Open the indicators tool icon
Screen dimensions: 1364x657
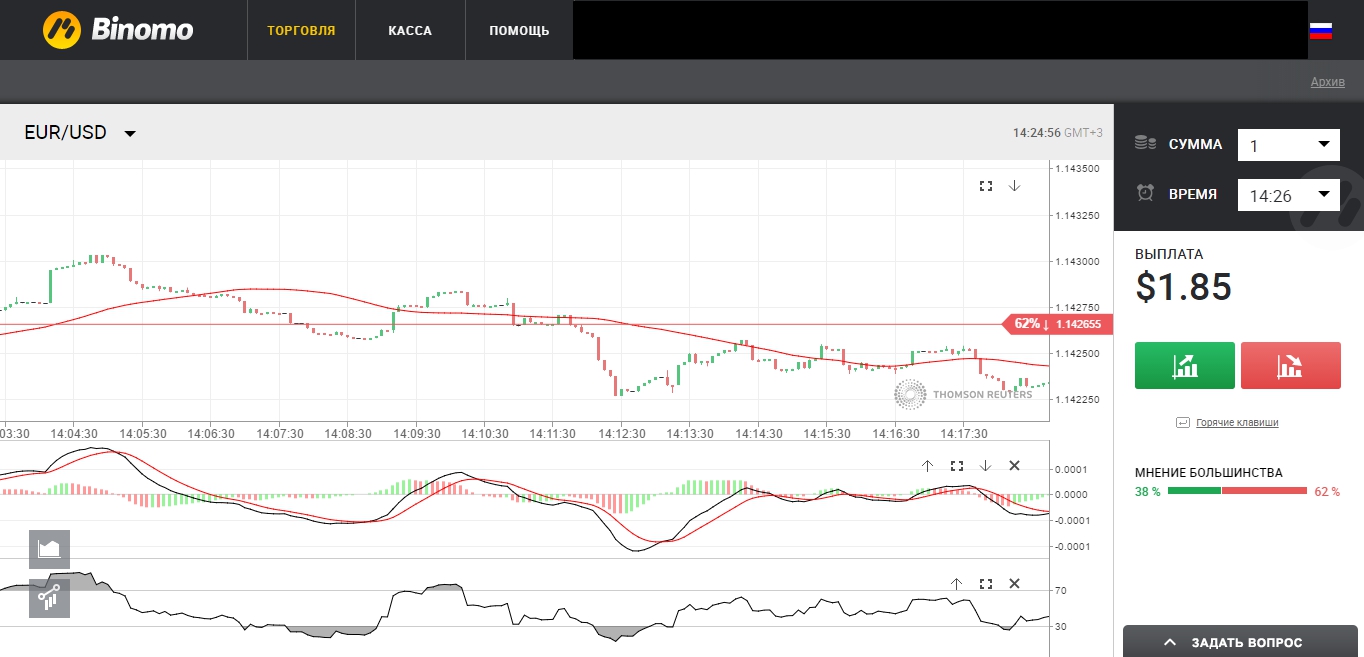point(49,598)
